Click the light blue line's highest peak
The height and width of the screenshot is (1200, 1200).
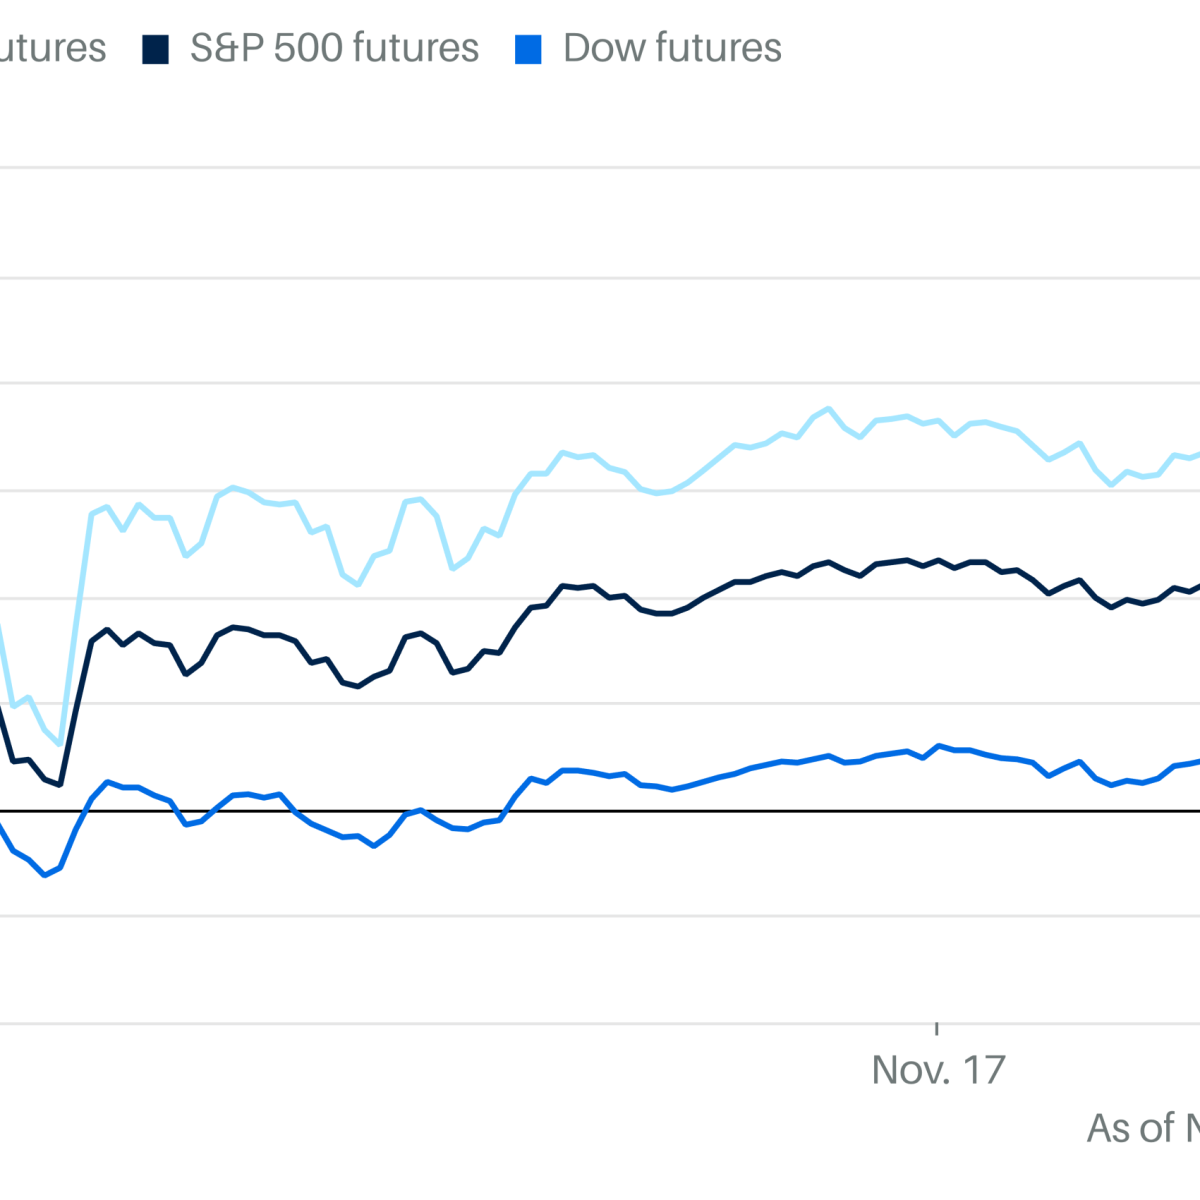828,408
